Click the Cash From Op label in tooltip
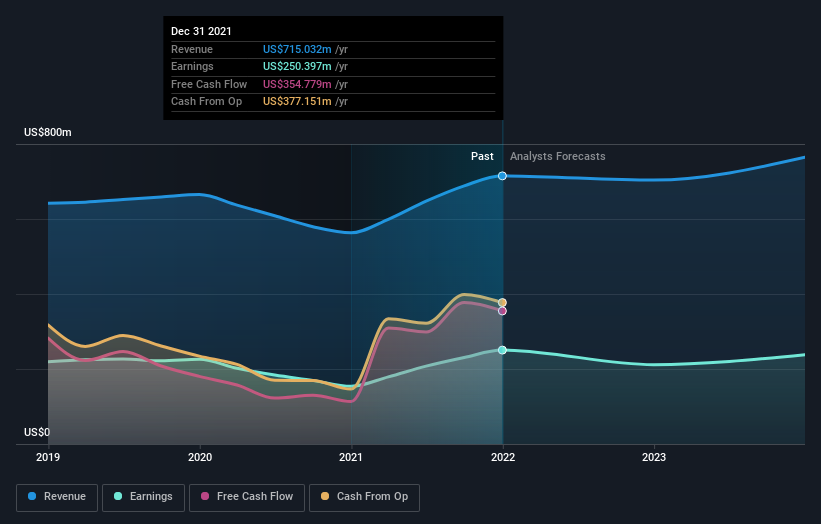 pos(206,102)
